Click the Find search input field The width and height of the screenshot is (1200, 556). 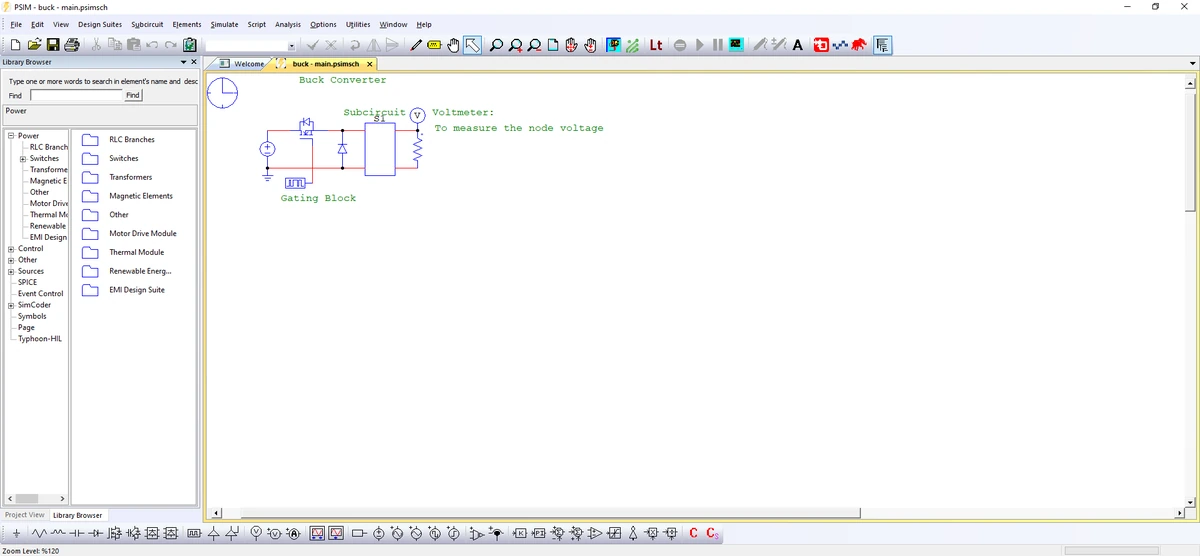point(76,95)
